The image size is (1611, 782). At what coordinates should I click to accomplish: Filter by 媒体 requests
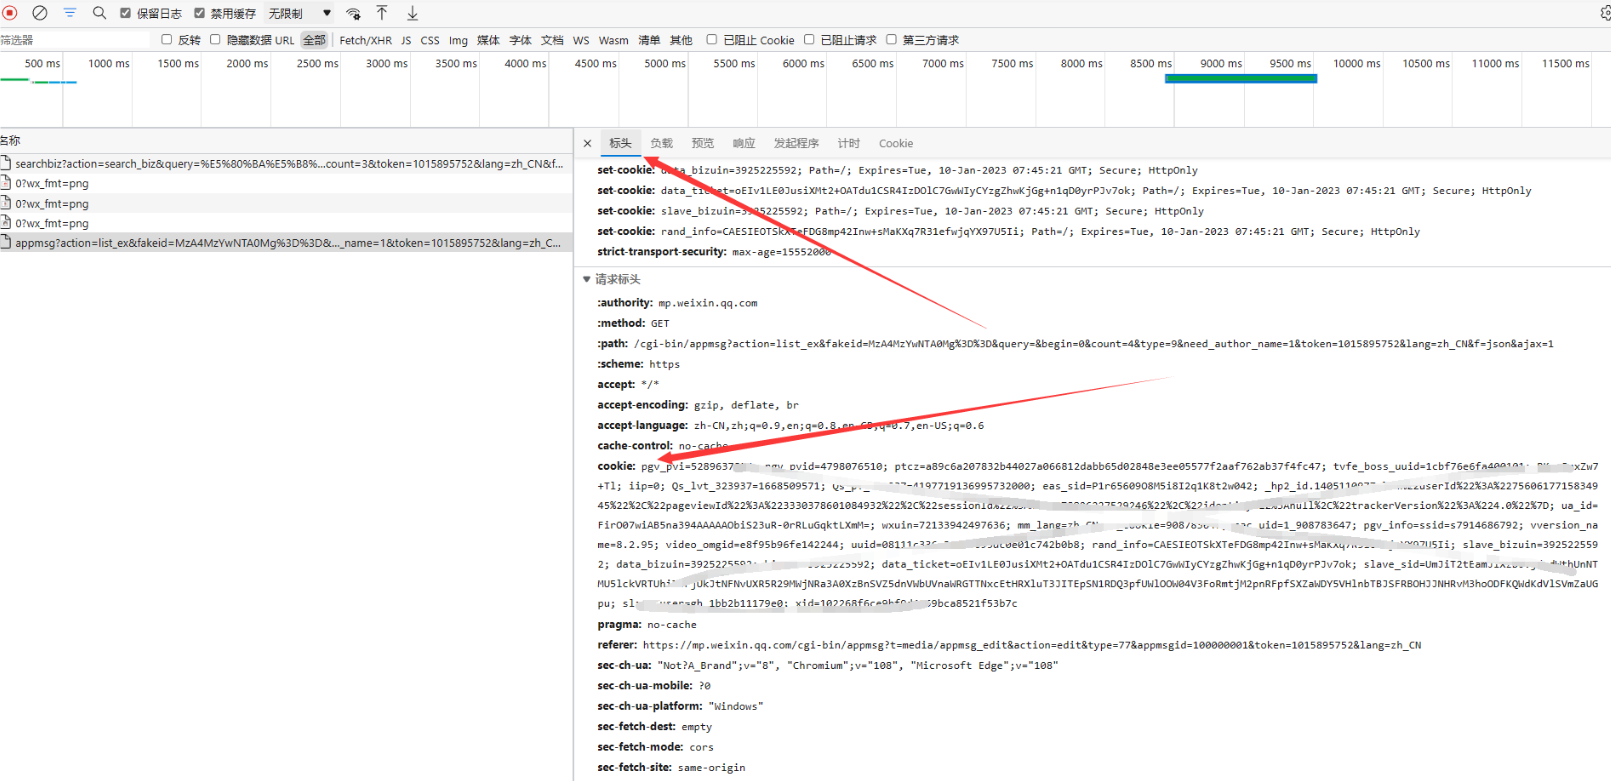pyautogui.click(x=488, y=40)
